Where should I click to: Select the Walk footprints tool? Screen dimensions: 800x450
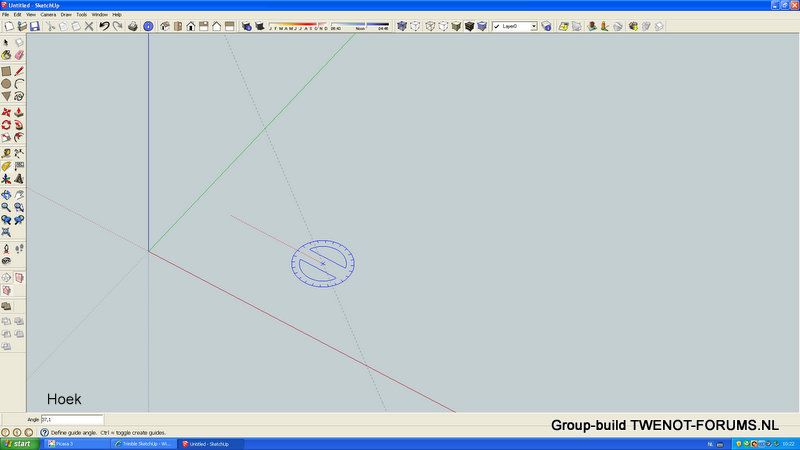pos(19,249)
